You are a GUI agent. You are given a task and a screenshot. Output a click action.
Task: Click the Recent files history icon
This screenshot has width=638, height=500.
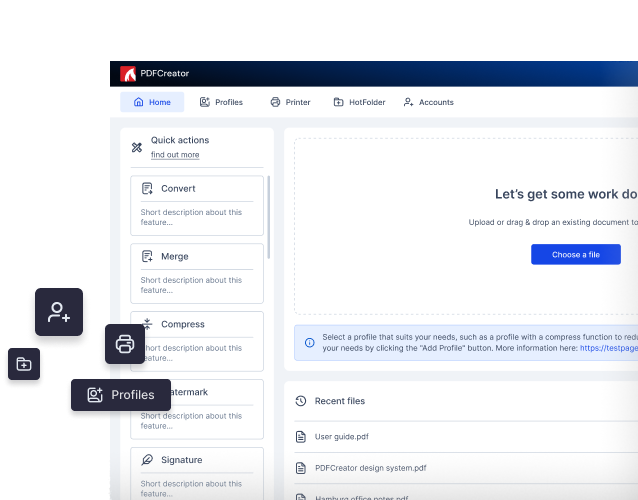pyautogui.click(x=301, y=401)
